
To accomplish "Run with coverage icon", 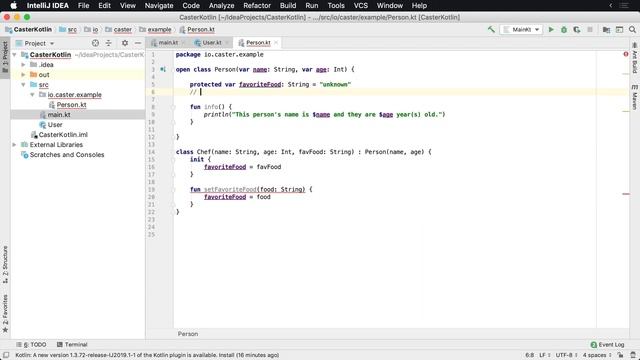I will [577, 29].
